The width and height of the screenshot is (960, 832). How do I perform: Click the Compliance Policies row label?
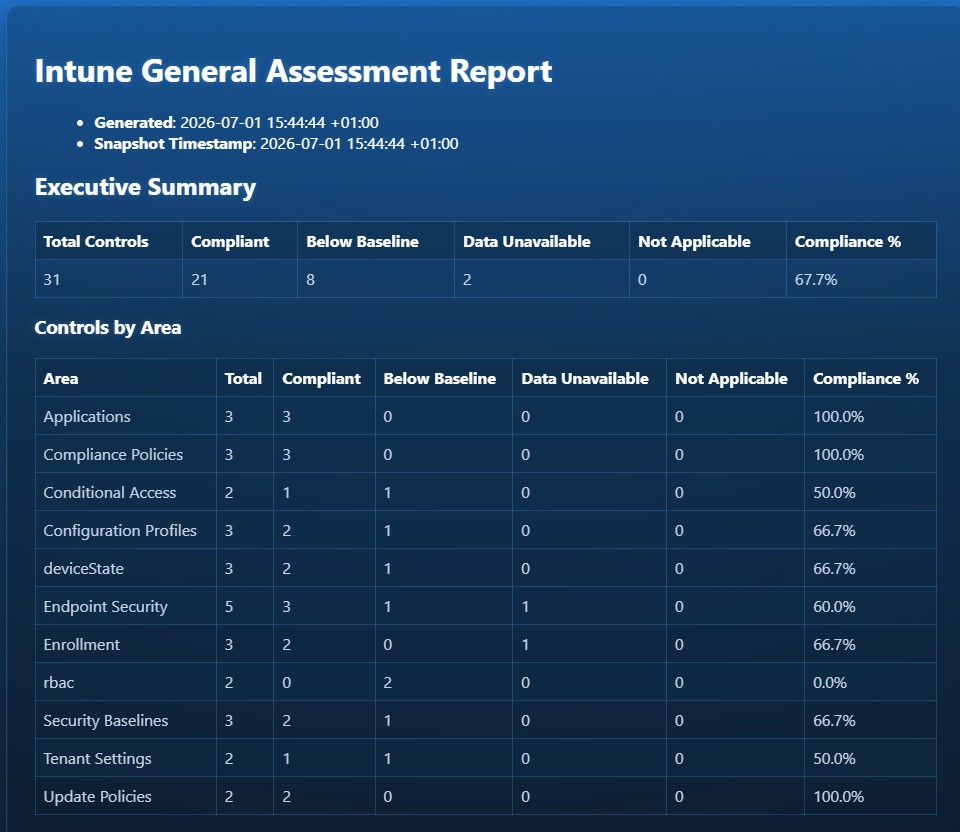pyautogui.click(x=113, y=455)
